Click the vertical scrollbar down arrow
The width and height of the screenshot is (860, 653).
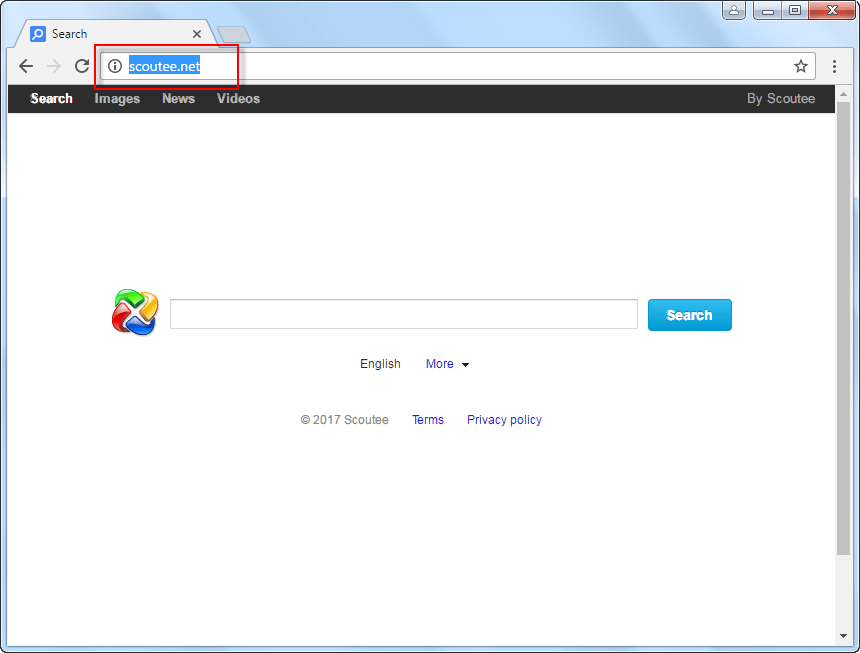pyautogui.click(x=843, y=636)
